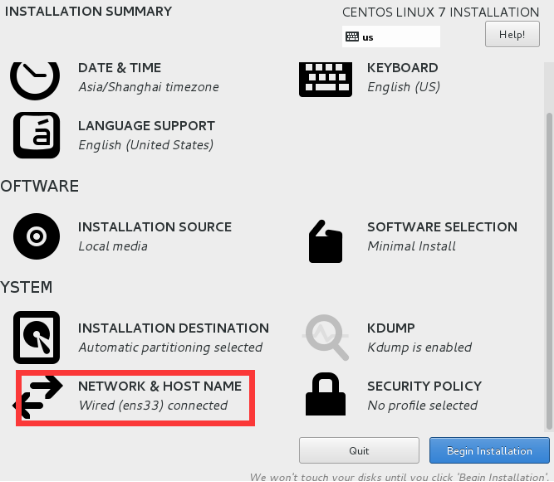Click the vertical scrollbar on the summary
The width and height of the screenshot is (554, 482).
(x=549, y=270)
